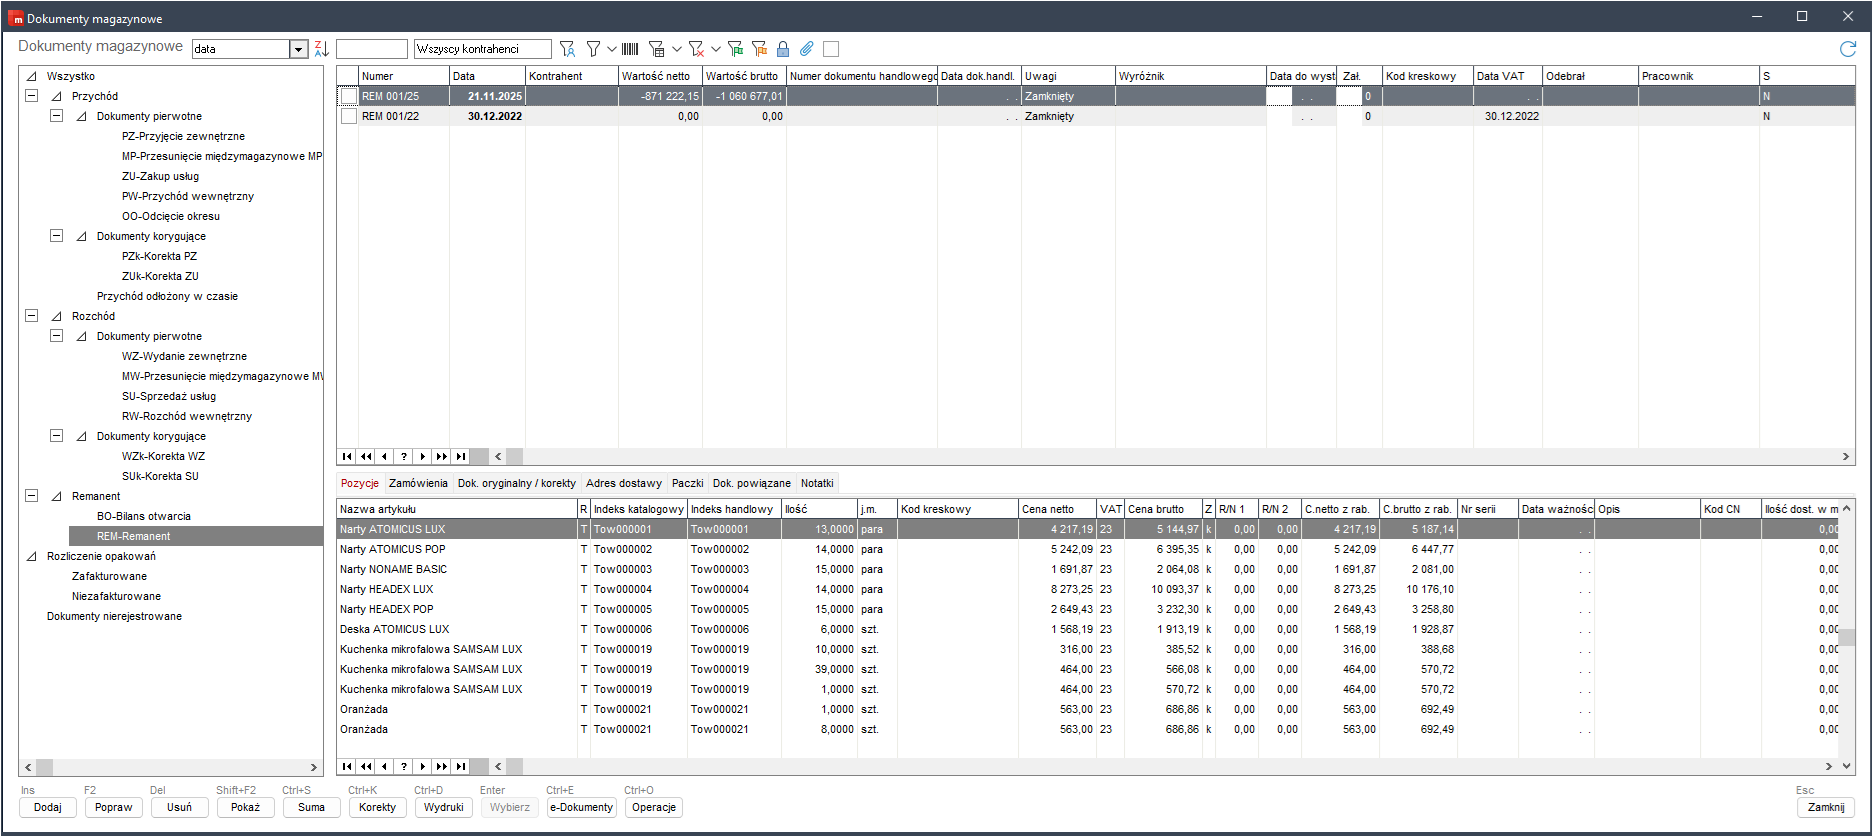Click the paperclip attachments icon
1872x836 pixels.
point(807,49)
